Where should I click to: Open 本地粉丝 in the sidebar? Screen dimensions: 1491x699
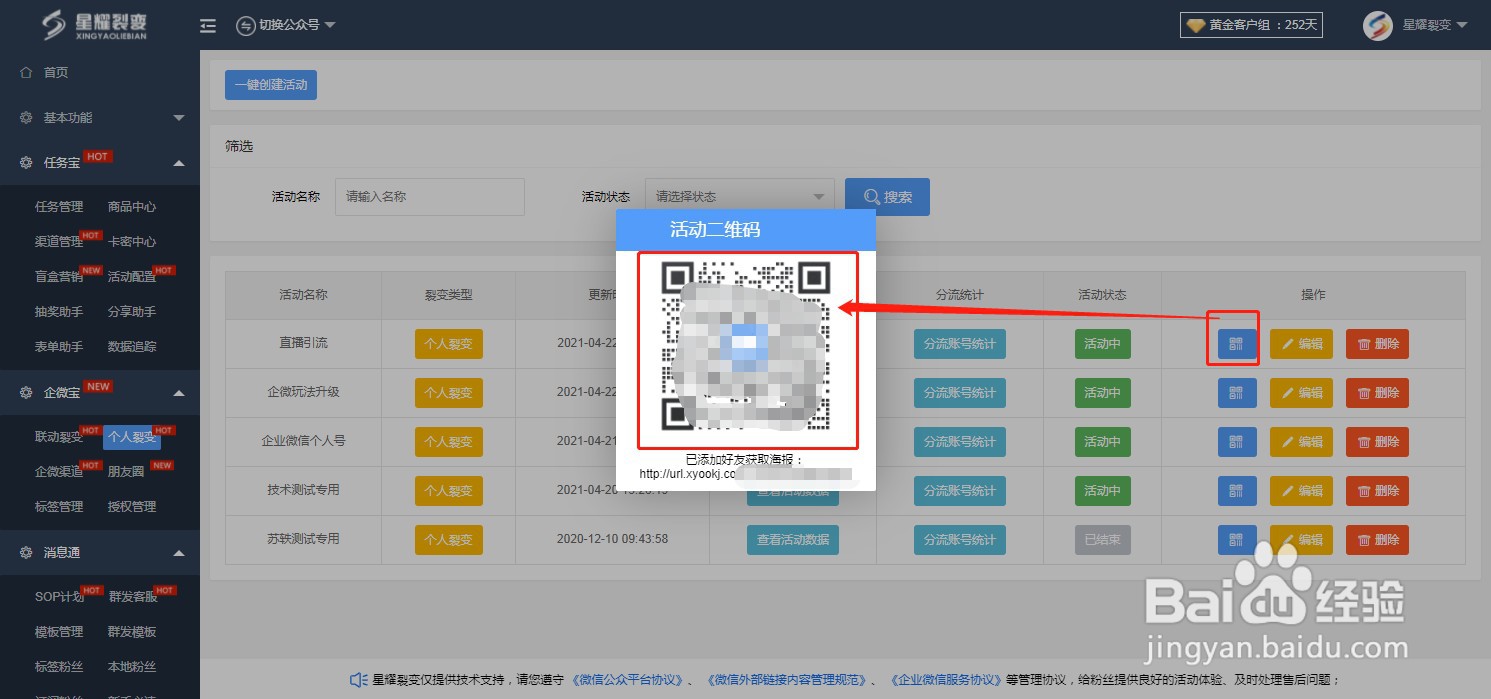(x=132, y=667)
